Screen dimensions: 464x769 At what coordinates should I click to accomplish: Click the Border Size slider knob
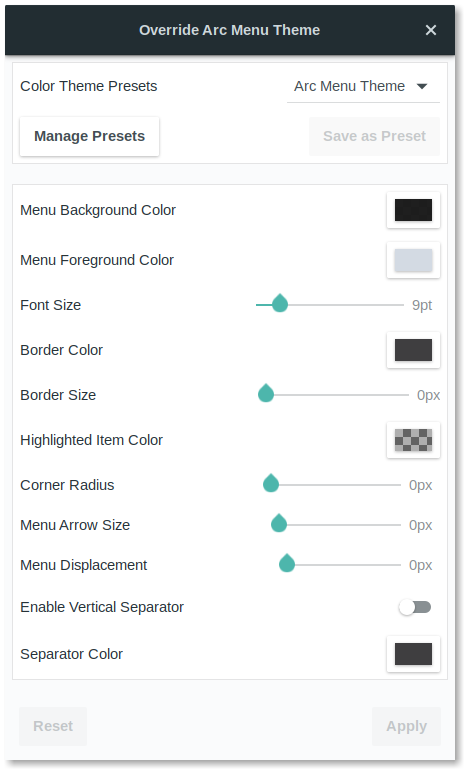[266, 393]
